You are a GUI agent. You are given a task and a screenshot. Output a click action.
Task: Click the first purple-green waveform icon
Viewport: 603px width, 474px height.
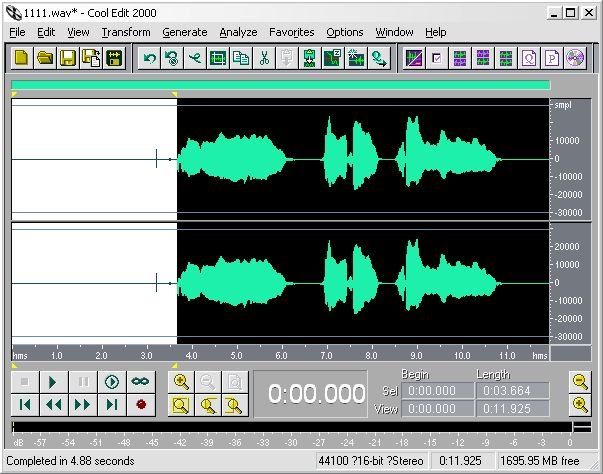(x=460, y=58)
